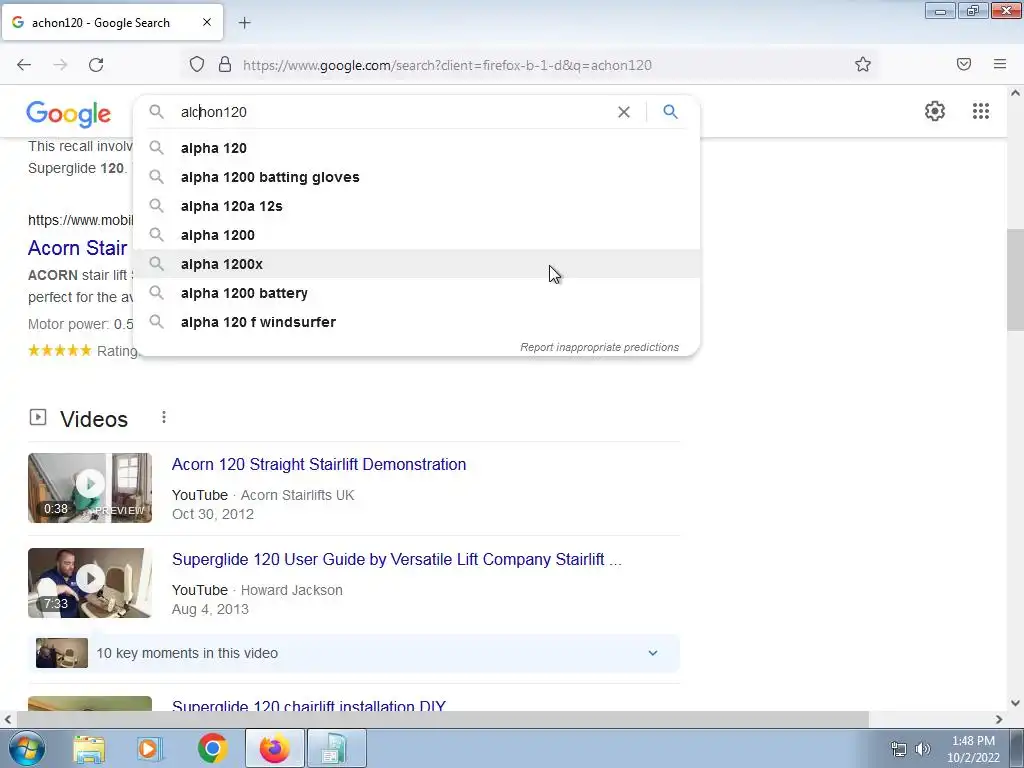Open more options for Videos section
This screenshot has height=768, width=1024.
coord(164,417)
